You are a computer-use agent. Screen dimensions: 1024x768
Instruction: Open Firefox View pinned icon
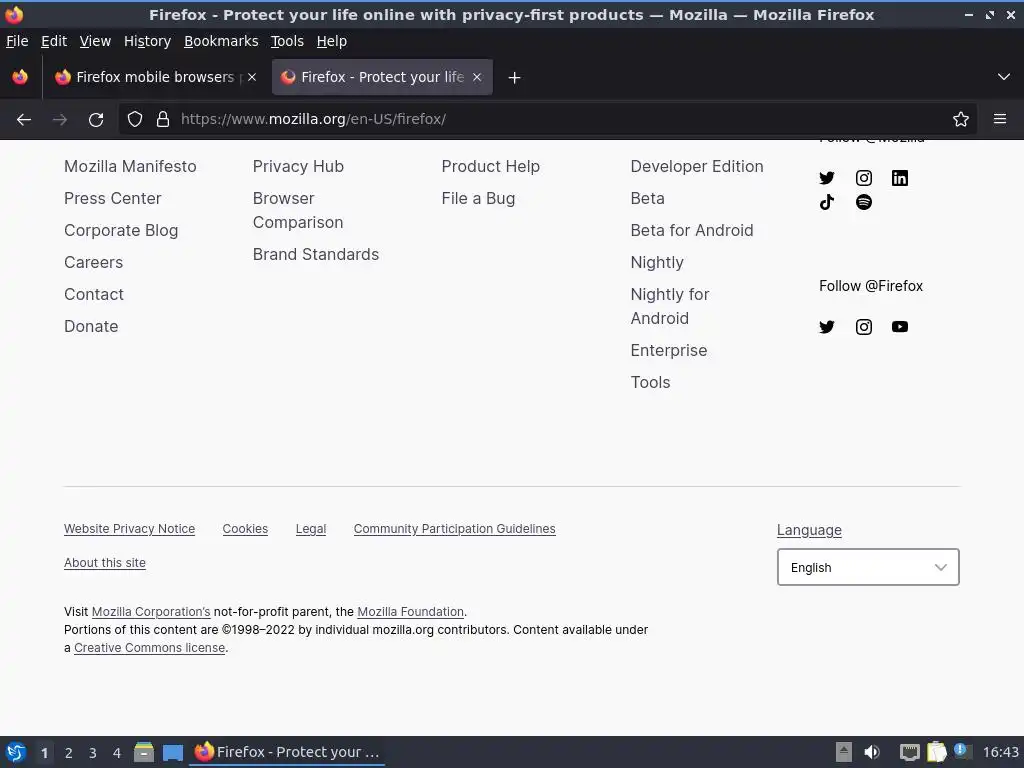click(x=20, y=77)
